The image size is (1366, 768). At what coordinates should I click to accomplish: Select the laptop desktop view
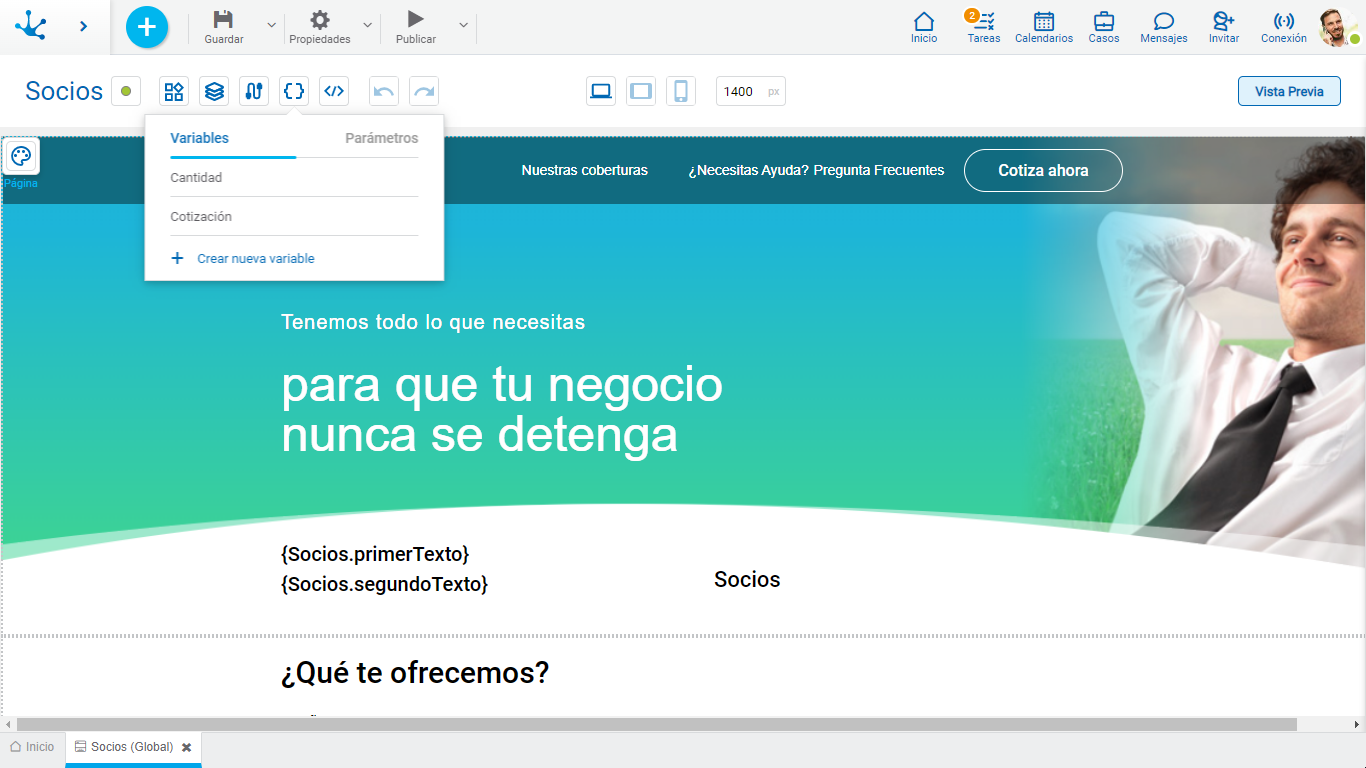click(601, 91)
